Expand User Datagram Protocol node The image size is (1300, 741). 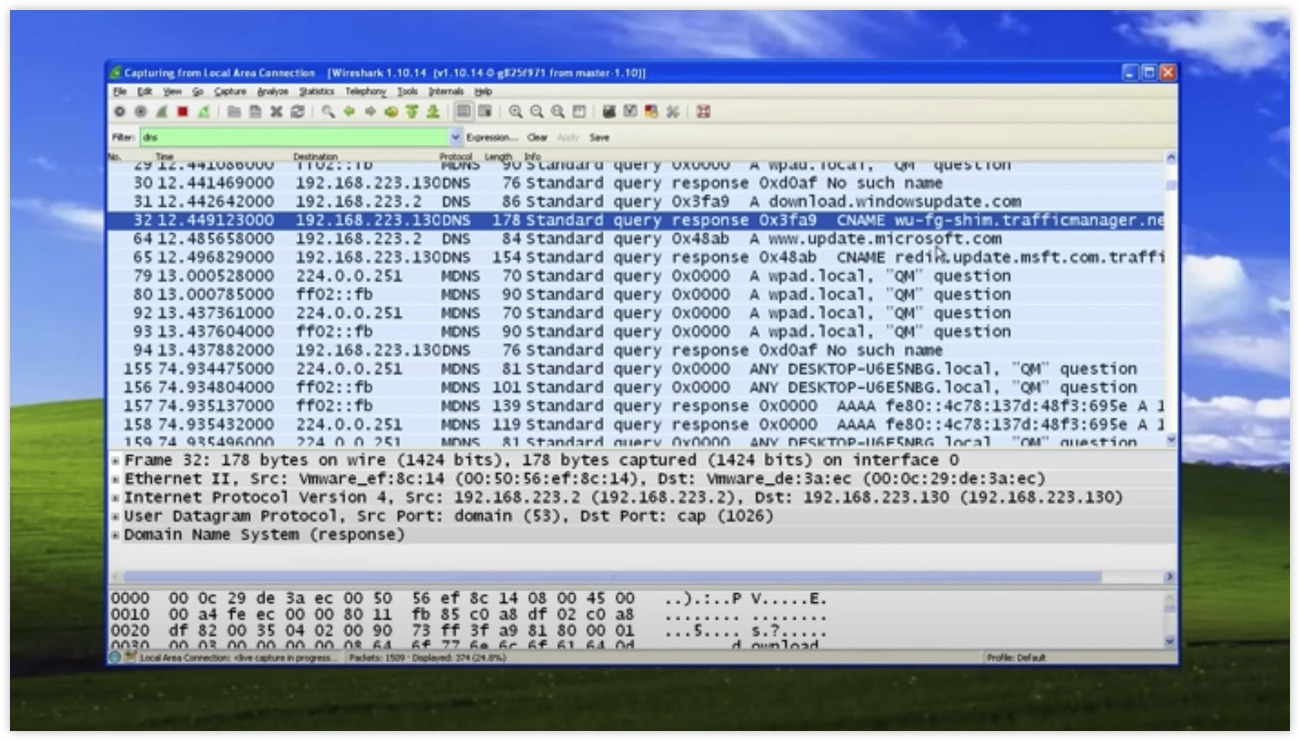click(x=116, y=517)
